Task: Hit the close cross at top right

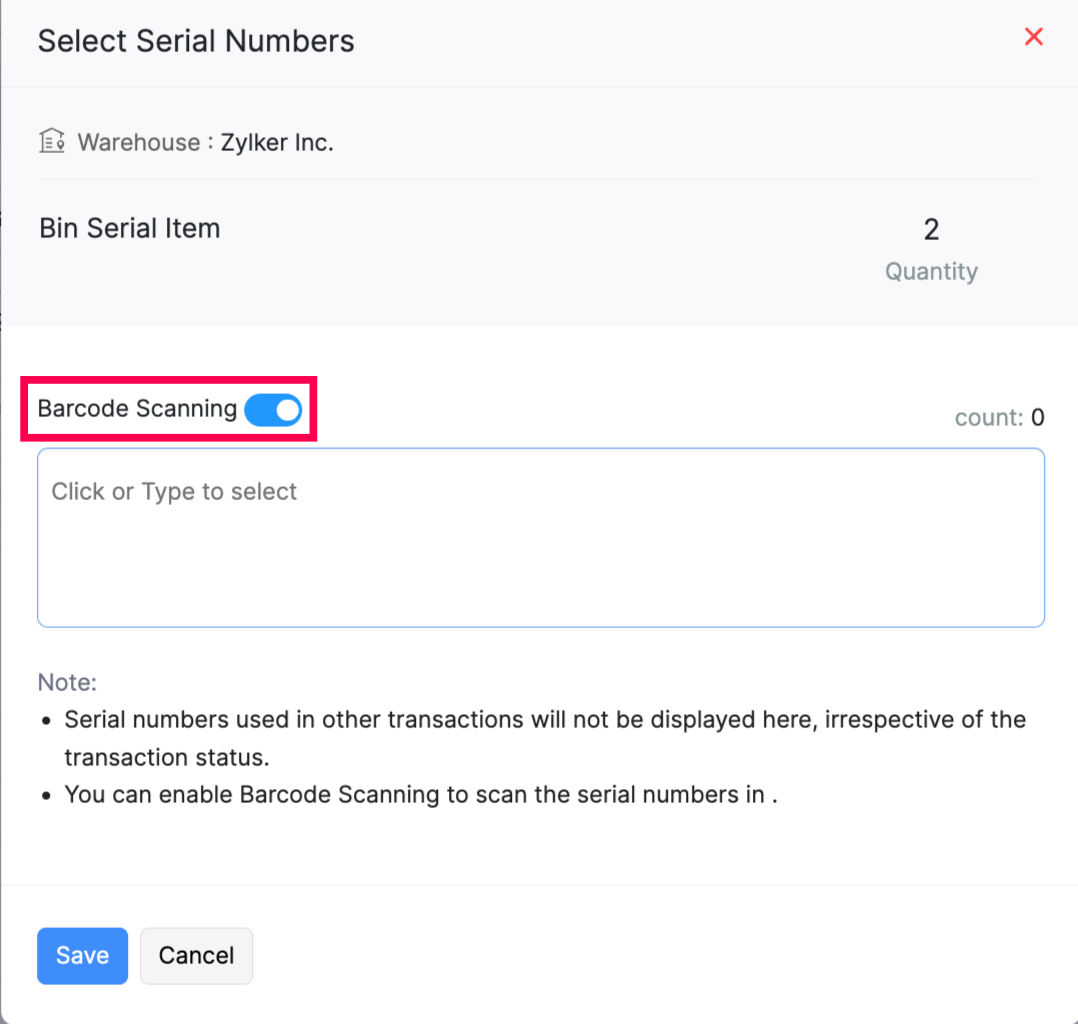Action: (x=1033, y=37)
